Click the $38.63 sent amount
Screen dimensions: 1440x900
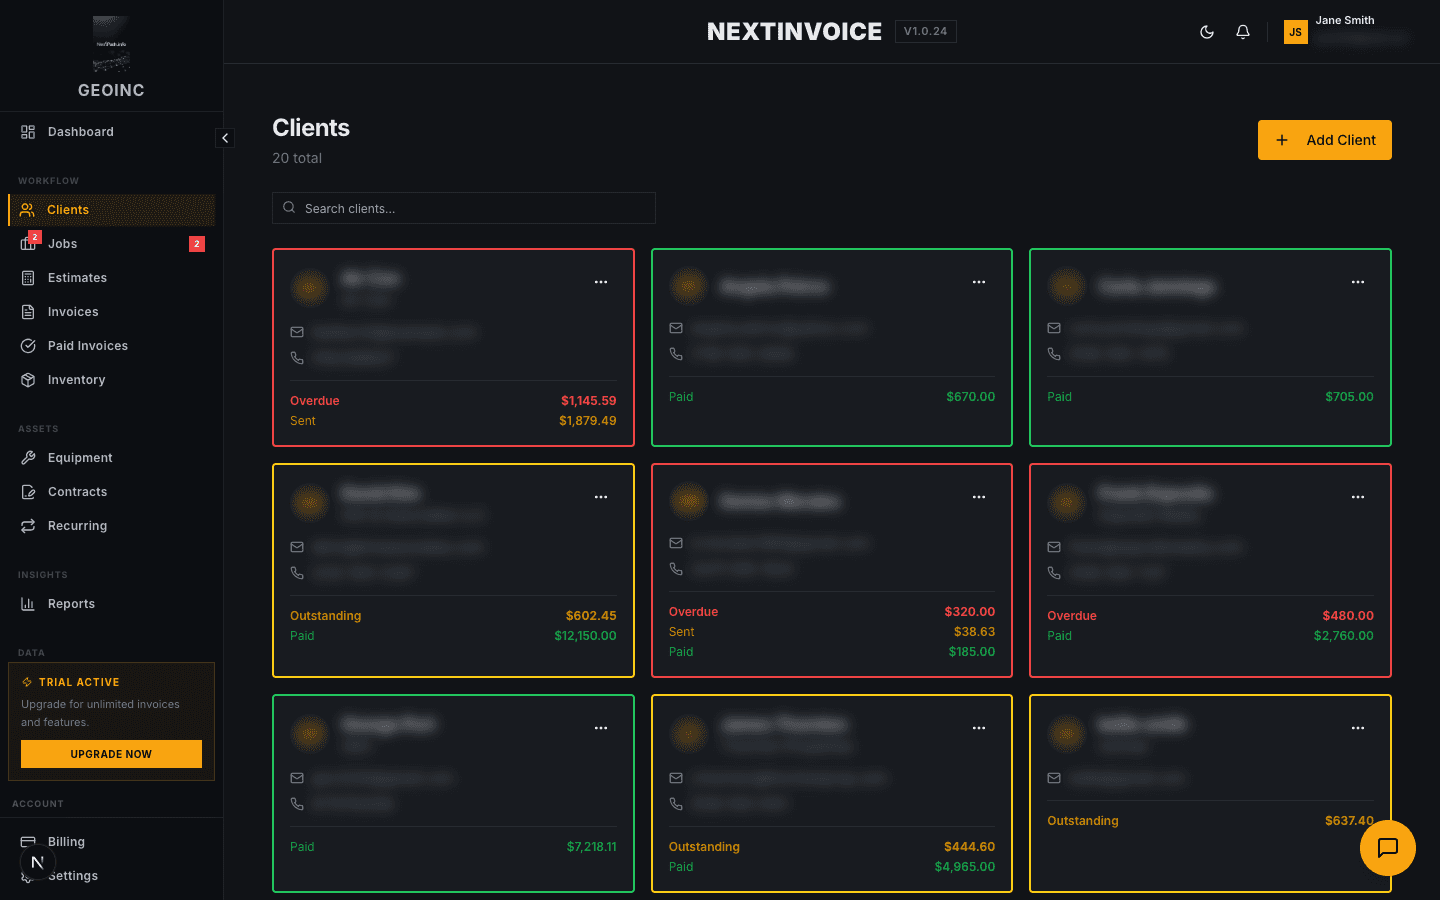point(975,632)
